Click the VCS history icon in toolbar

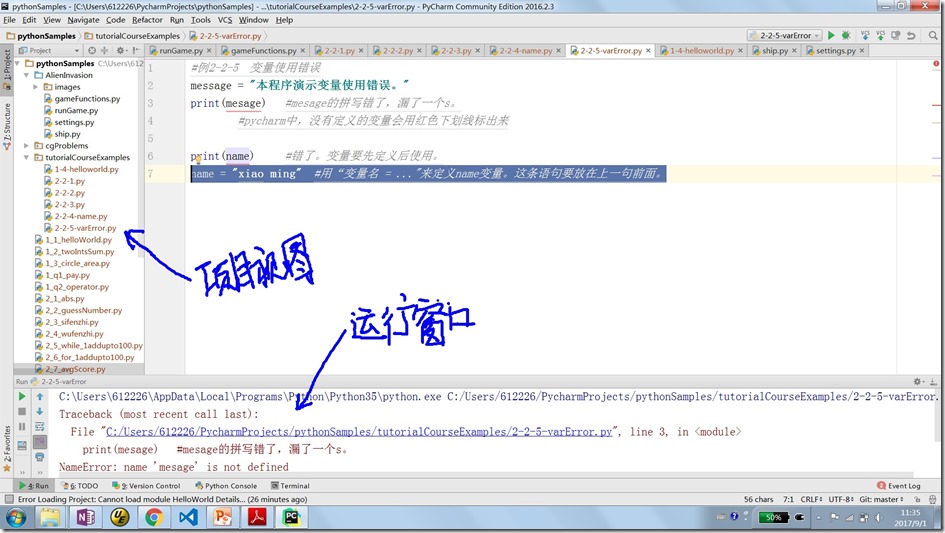(896, 36)
